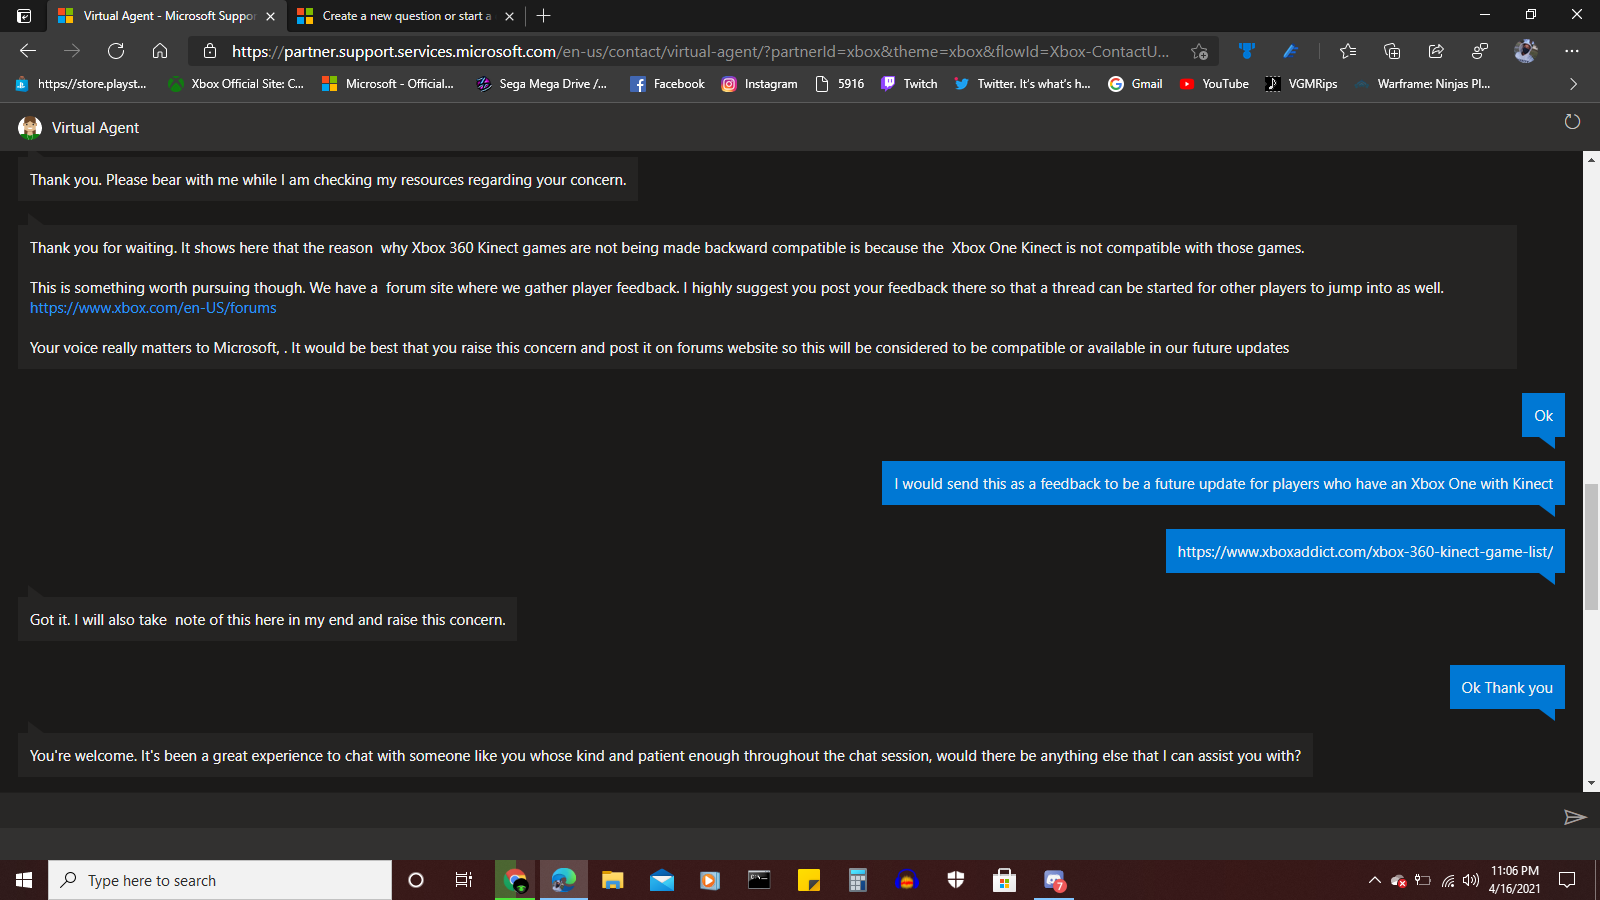The image size is (1600, 900).
Task: Open the Facebook bookmark
Action: (667, 84)
